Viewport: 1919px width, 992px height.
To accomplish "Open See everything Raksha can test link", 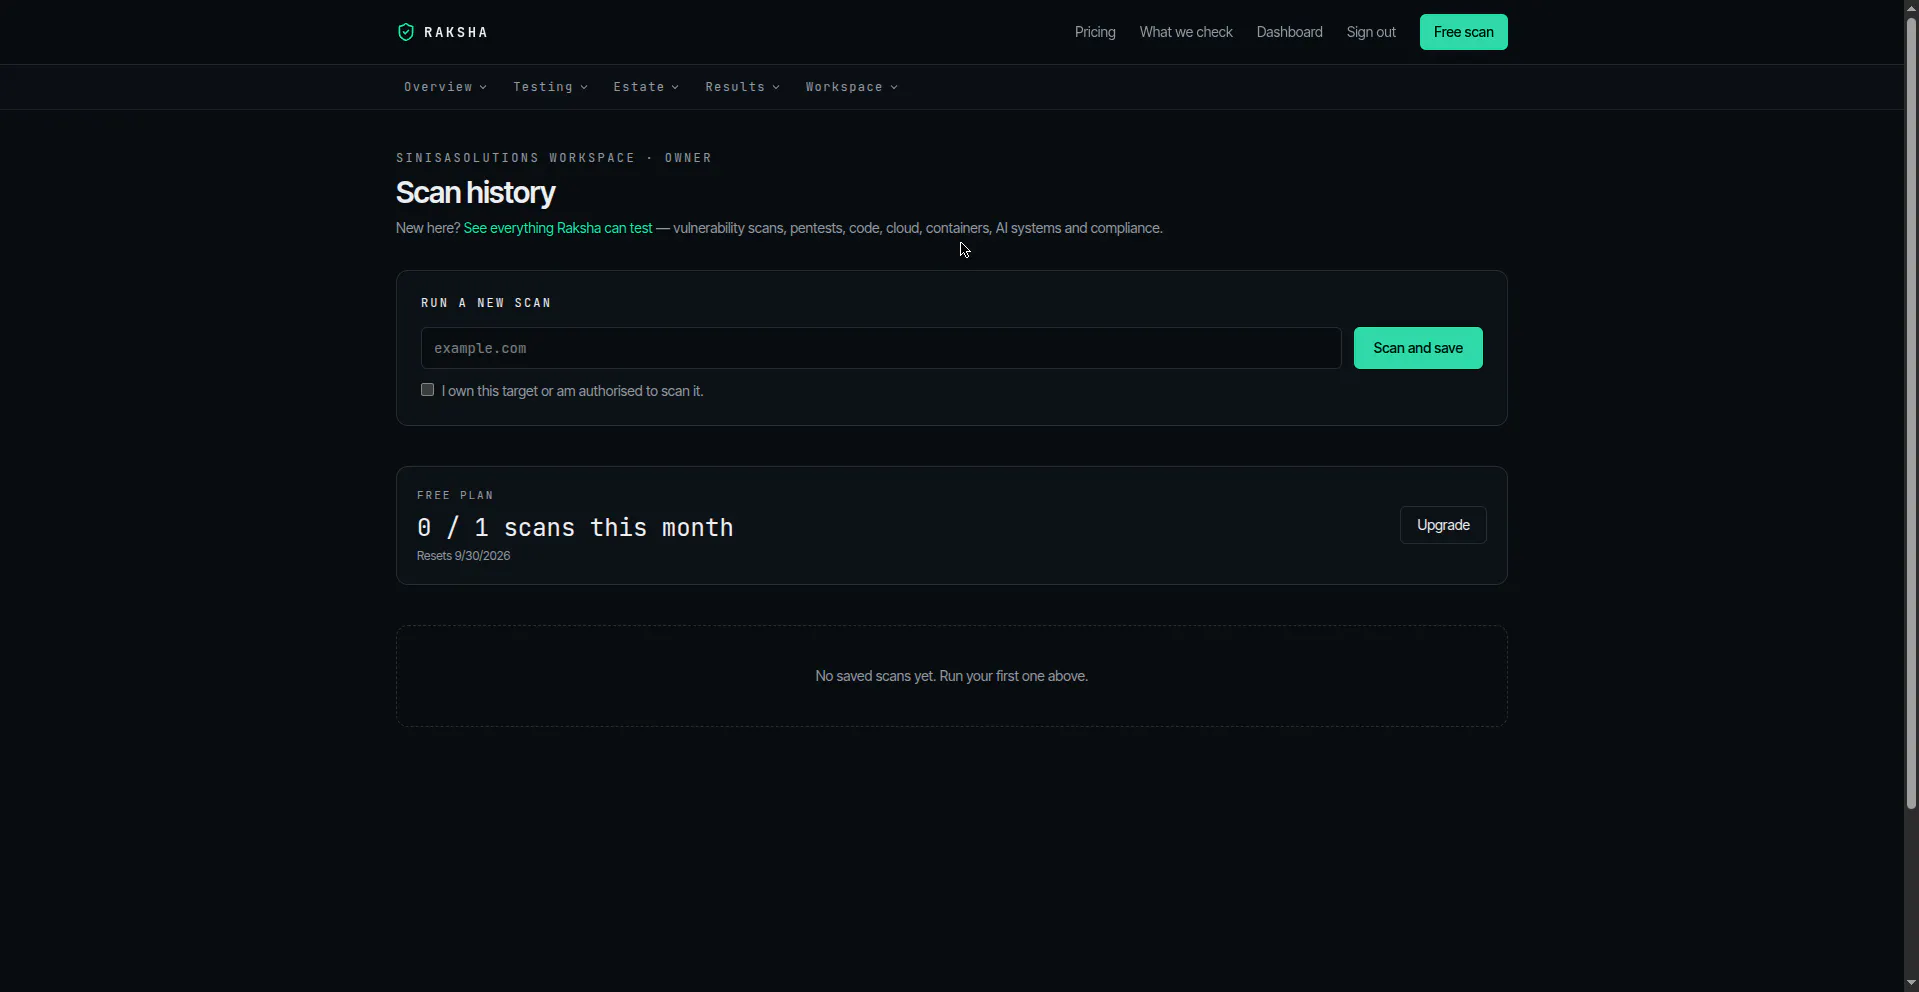I will click(x=558, y=228).
